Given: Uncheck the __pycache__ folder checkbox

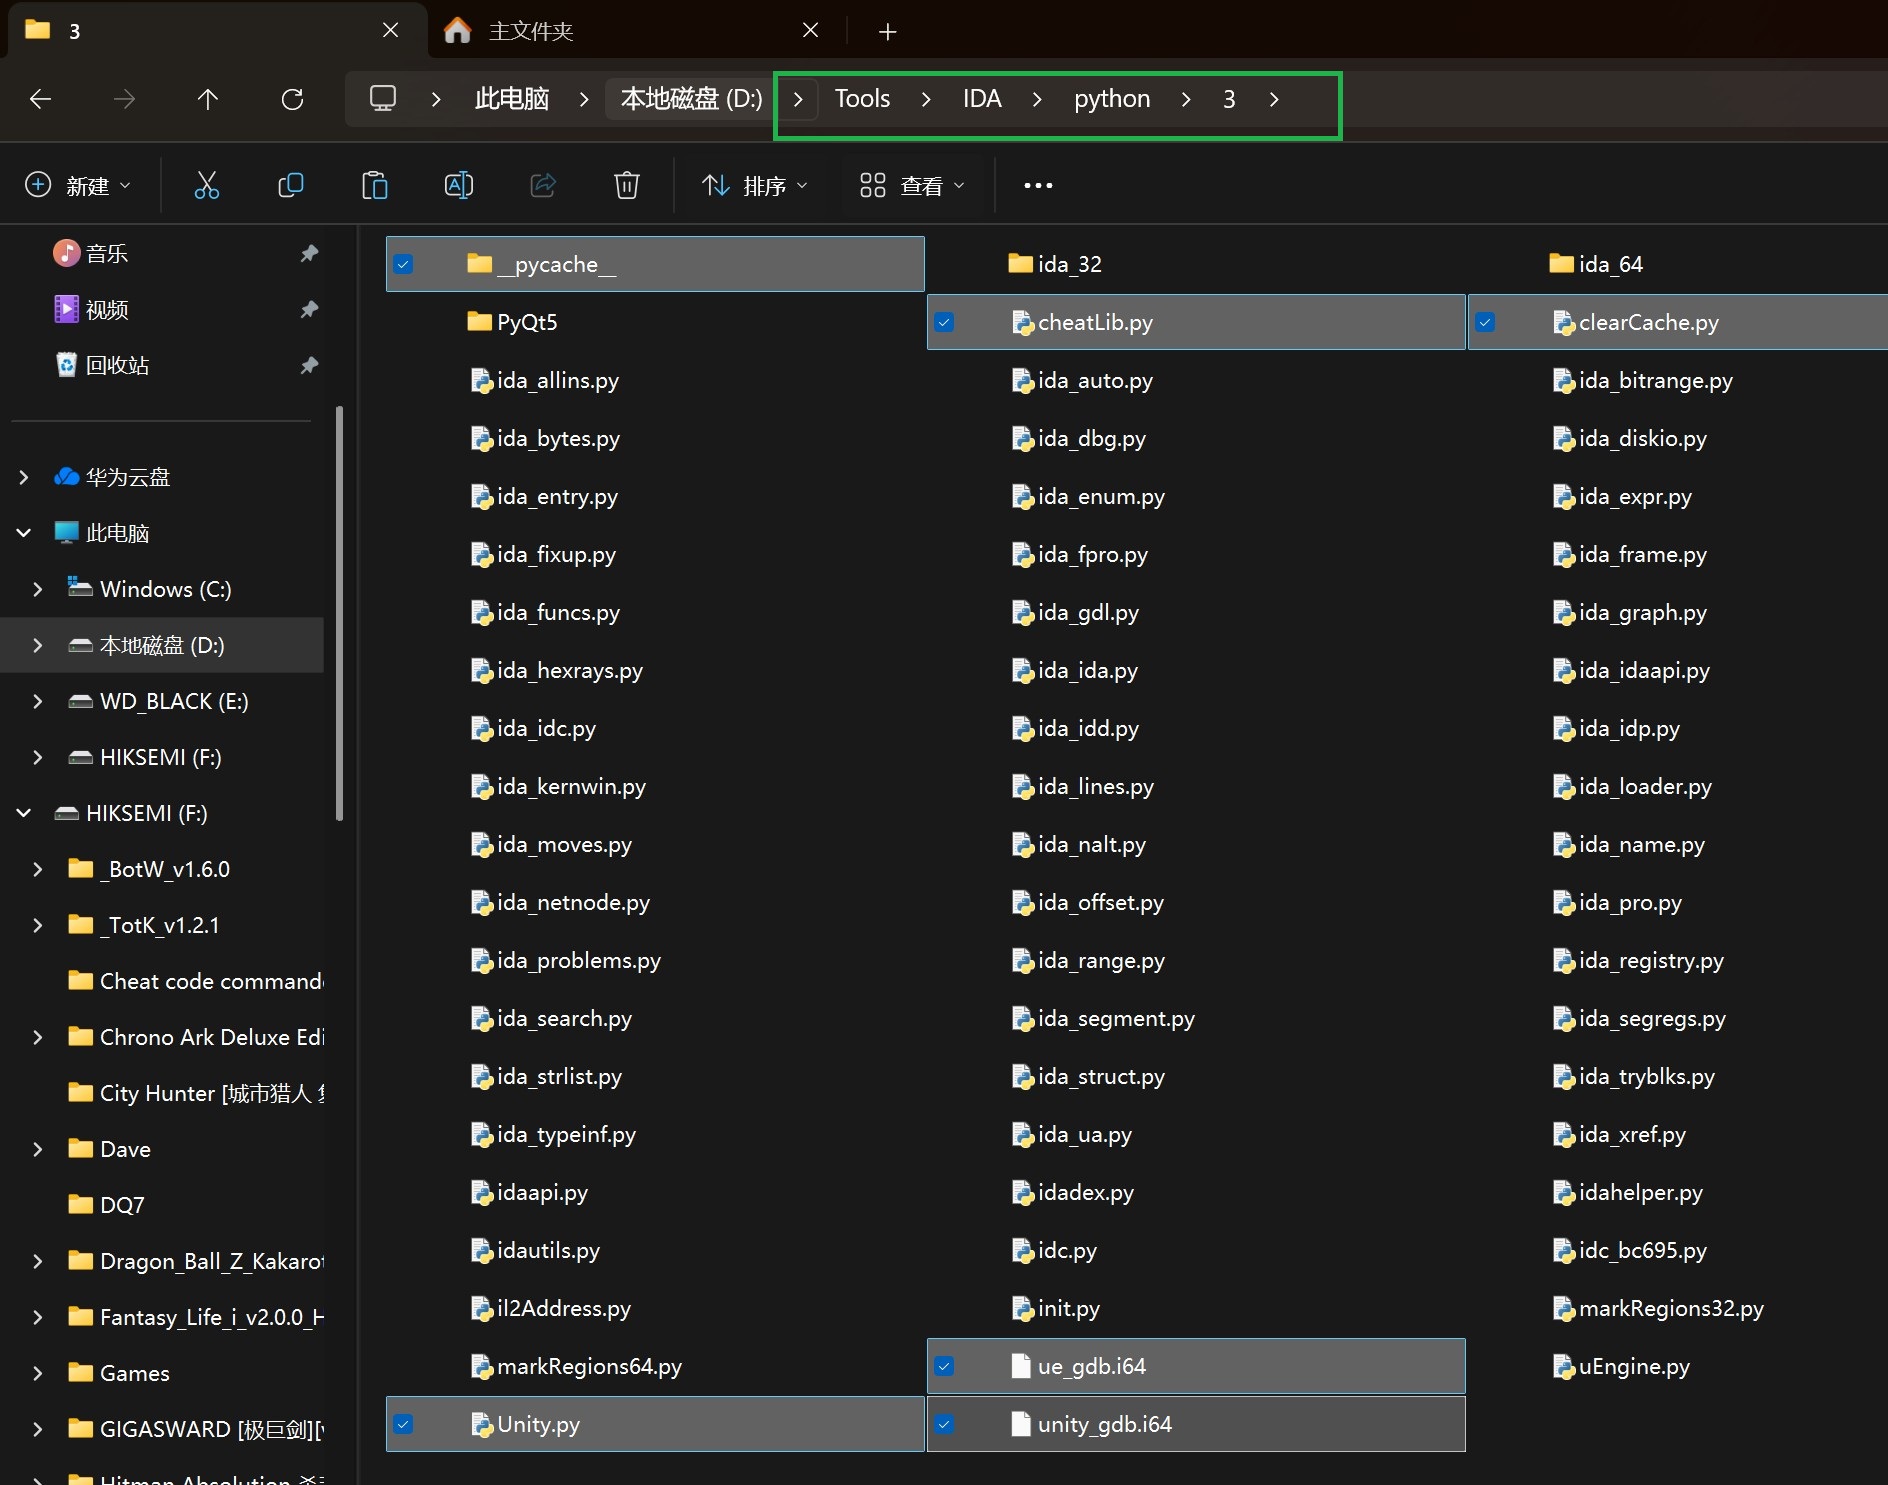Looking at the screenshot, I should (x=403, y=264).
